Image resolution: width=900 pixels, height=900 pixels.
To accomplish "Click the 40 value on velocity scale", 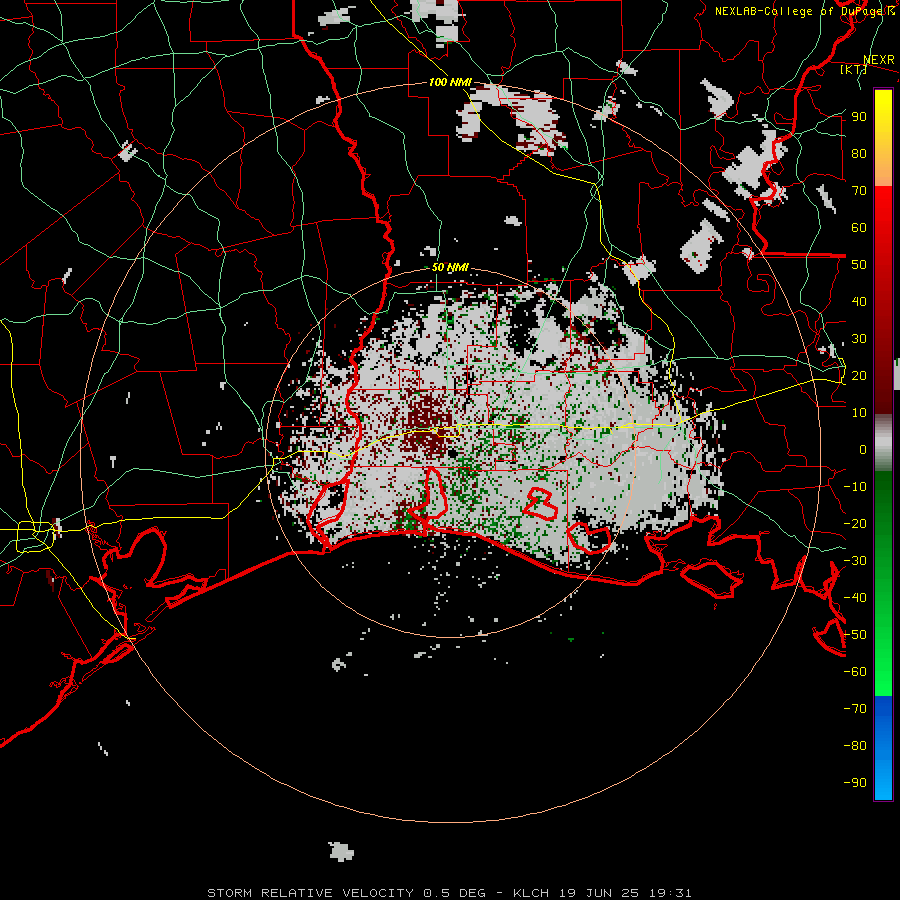I will 859,301.
